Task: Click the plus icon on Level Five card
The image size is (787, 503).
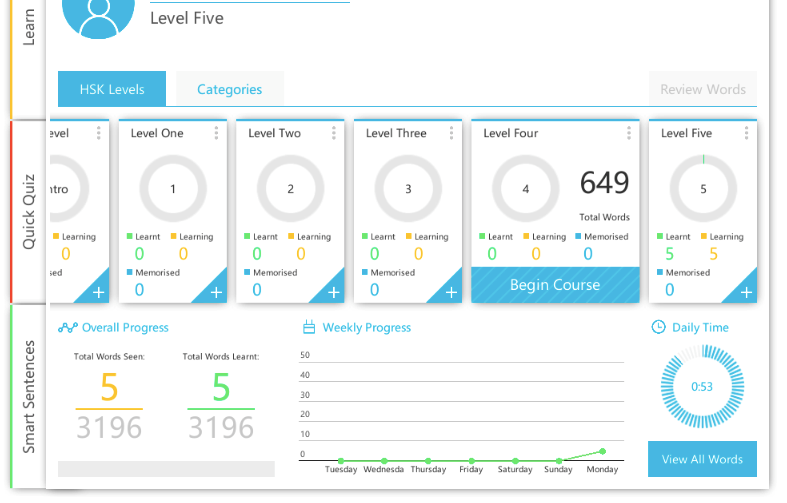Action: (746, 292)
